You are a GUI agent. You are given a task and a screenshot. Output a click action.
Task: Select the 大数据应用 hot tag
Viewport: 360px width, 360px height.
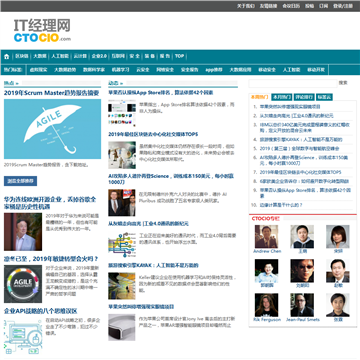[x=240, y=70]
